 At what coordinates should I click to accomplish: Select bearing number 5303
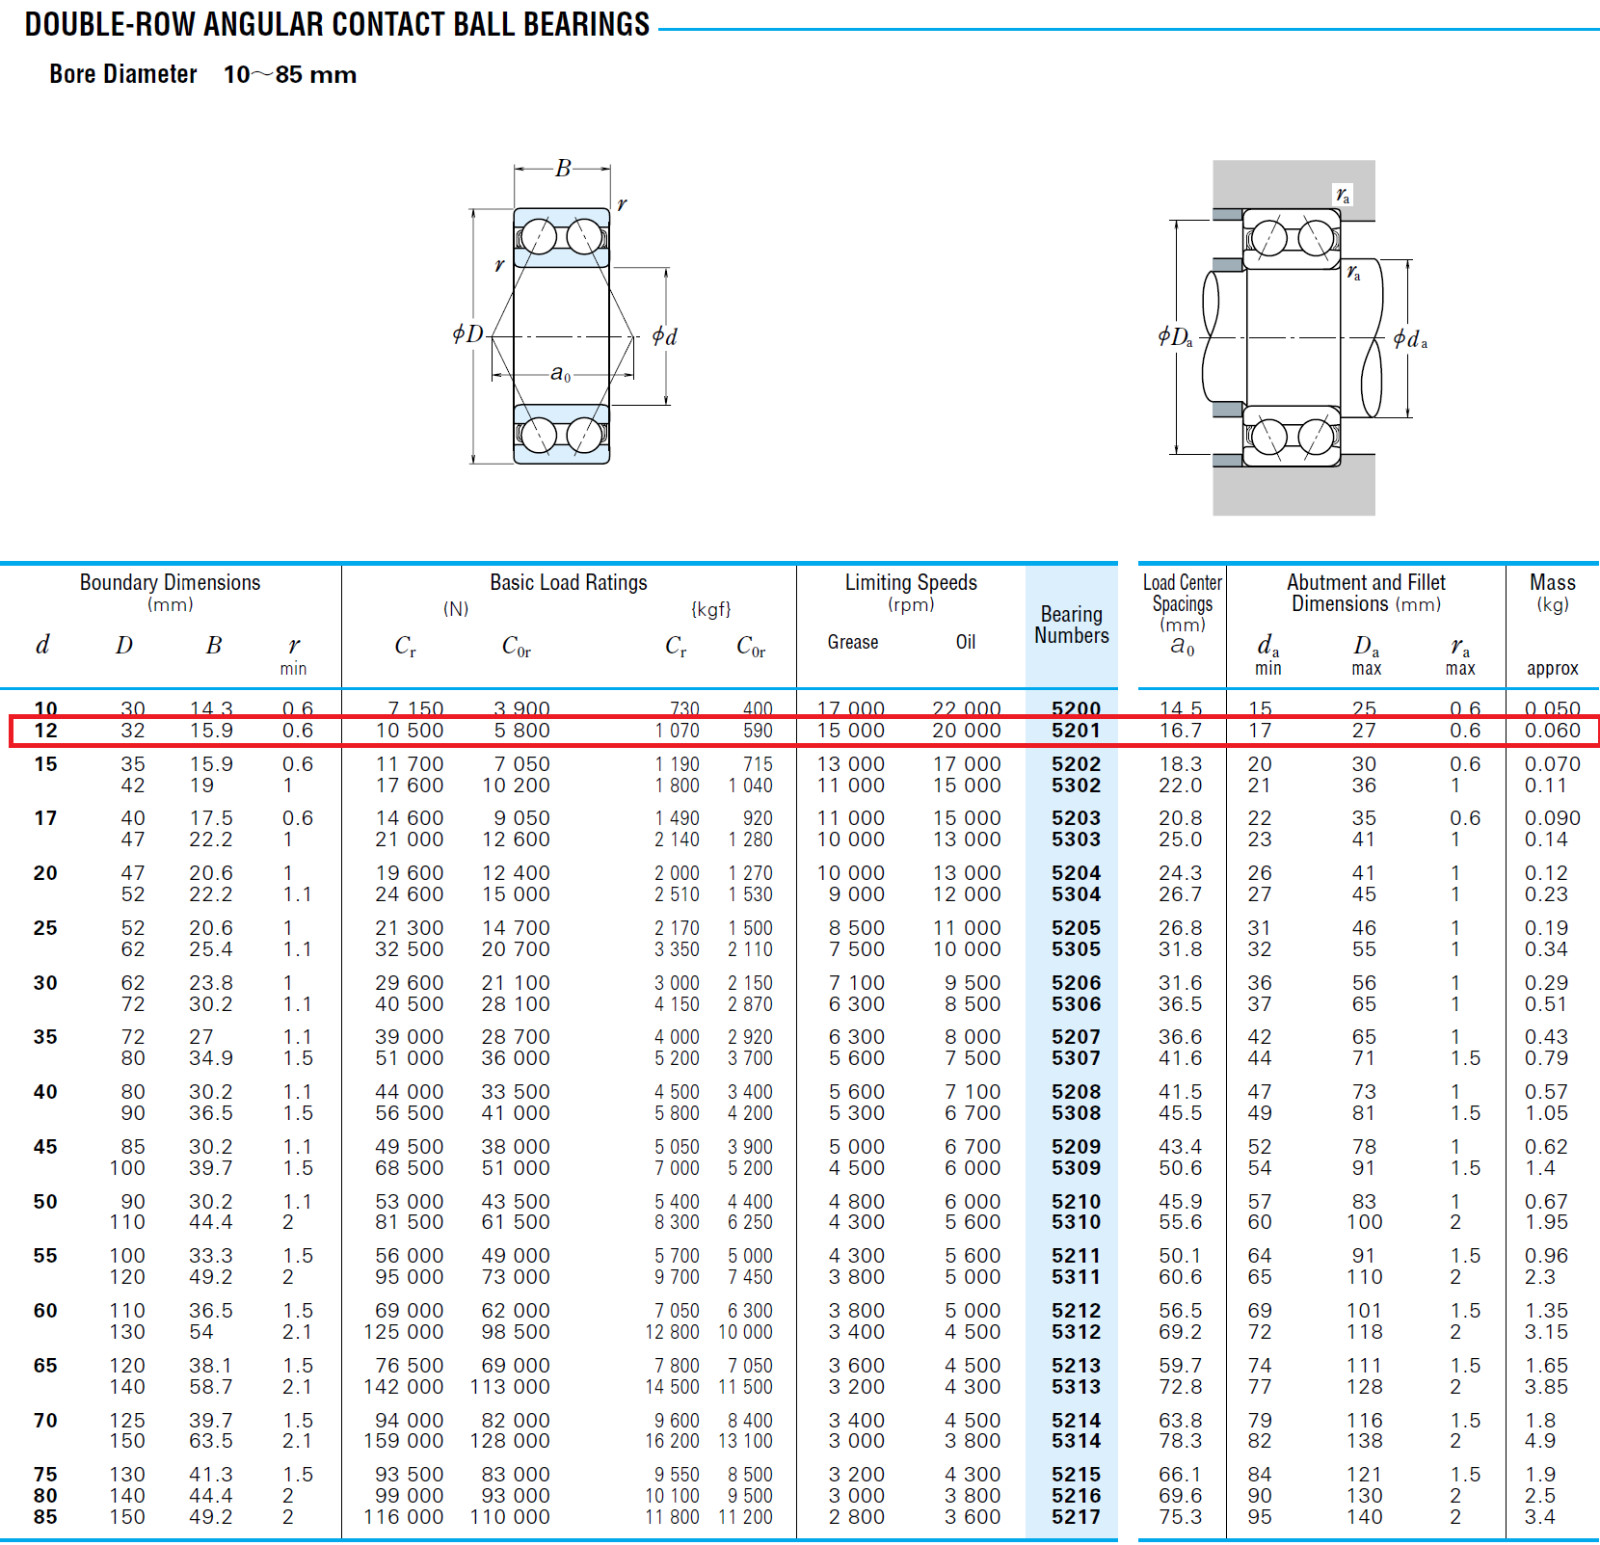pyautogui.click(x=1076, y=840)
